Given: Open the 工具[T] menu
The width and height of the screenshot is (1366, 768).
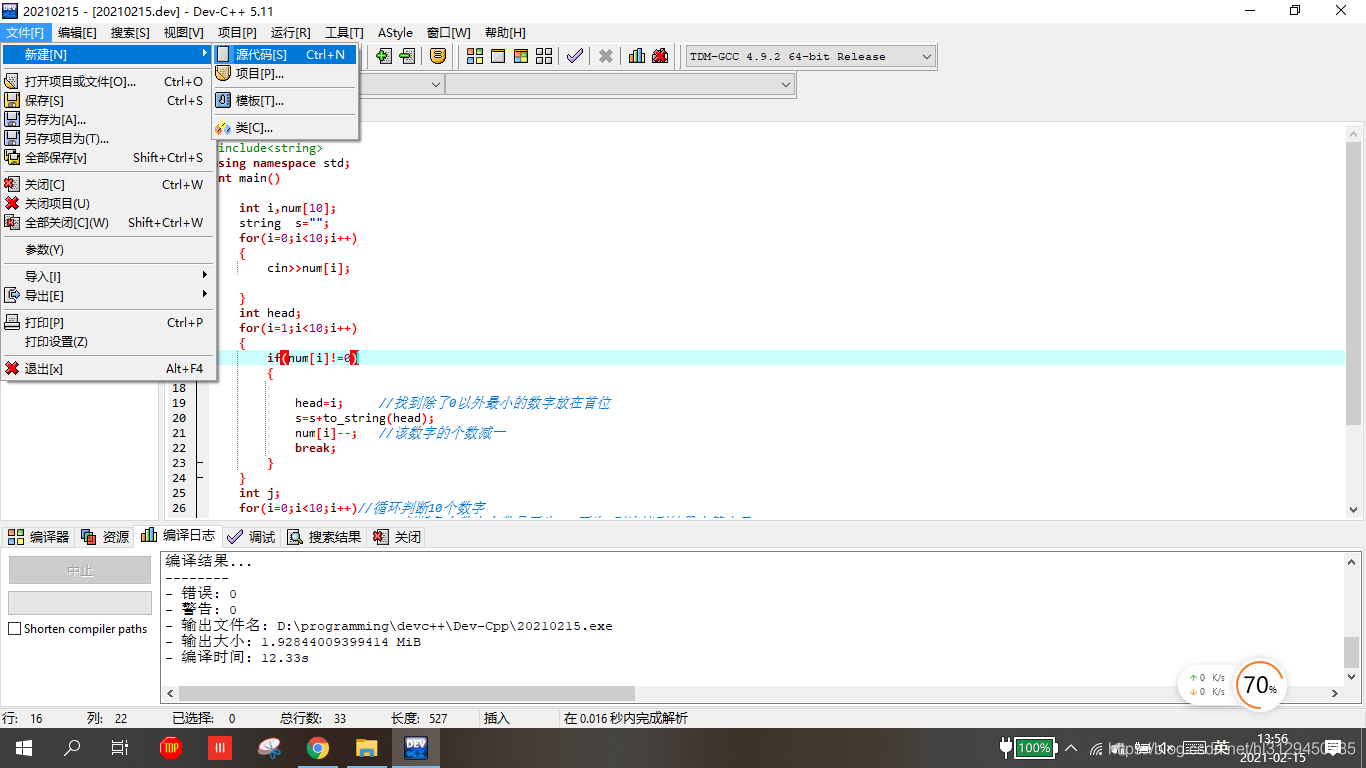Looking at the screenshot, I should pyautogui.click(x=344, y=33).
